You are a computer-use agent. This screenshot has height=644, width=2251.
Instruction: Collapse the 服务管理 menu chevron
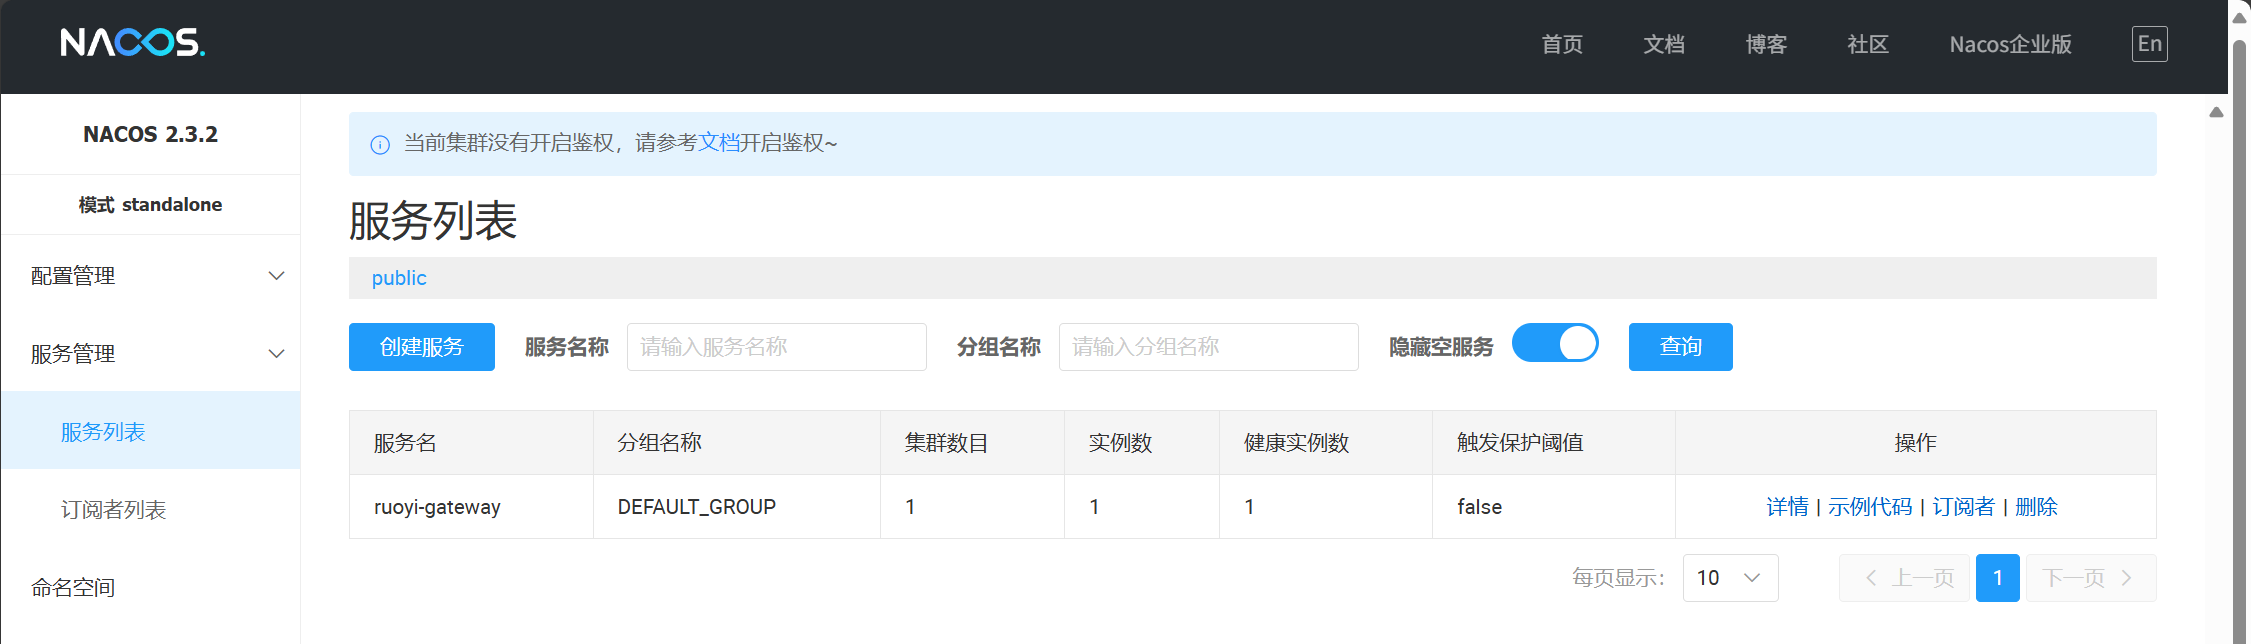(277, 354)
